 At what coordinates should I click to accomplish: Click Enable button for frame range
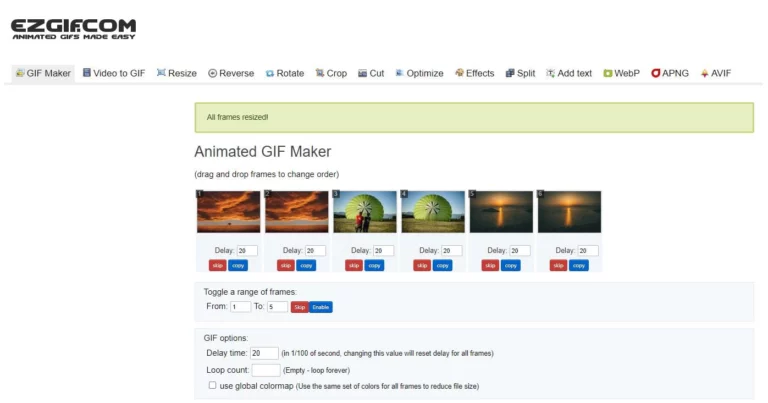coord(321,307)
